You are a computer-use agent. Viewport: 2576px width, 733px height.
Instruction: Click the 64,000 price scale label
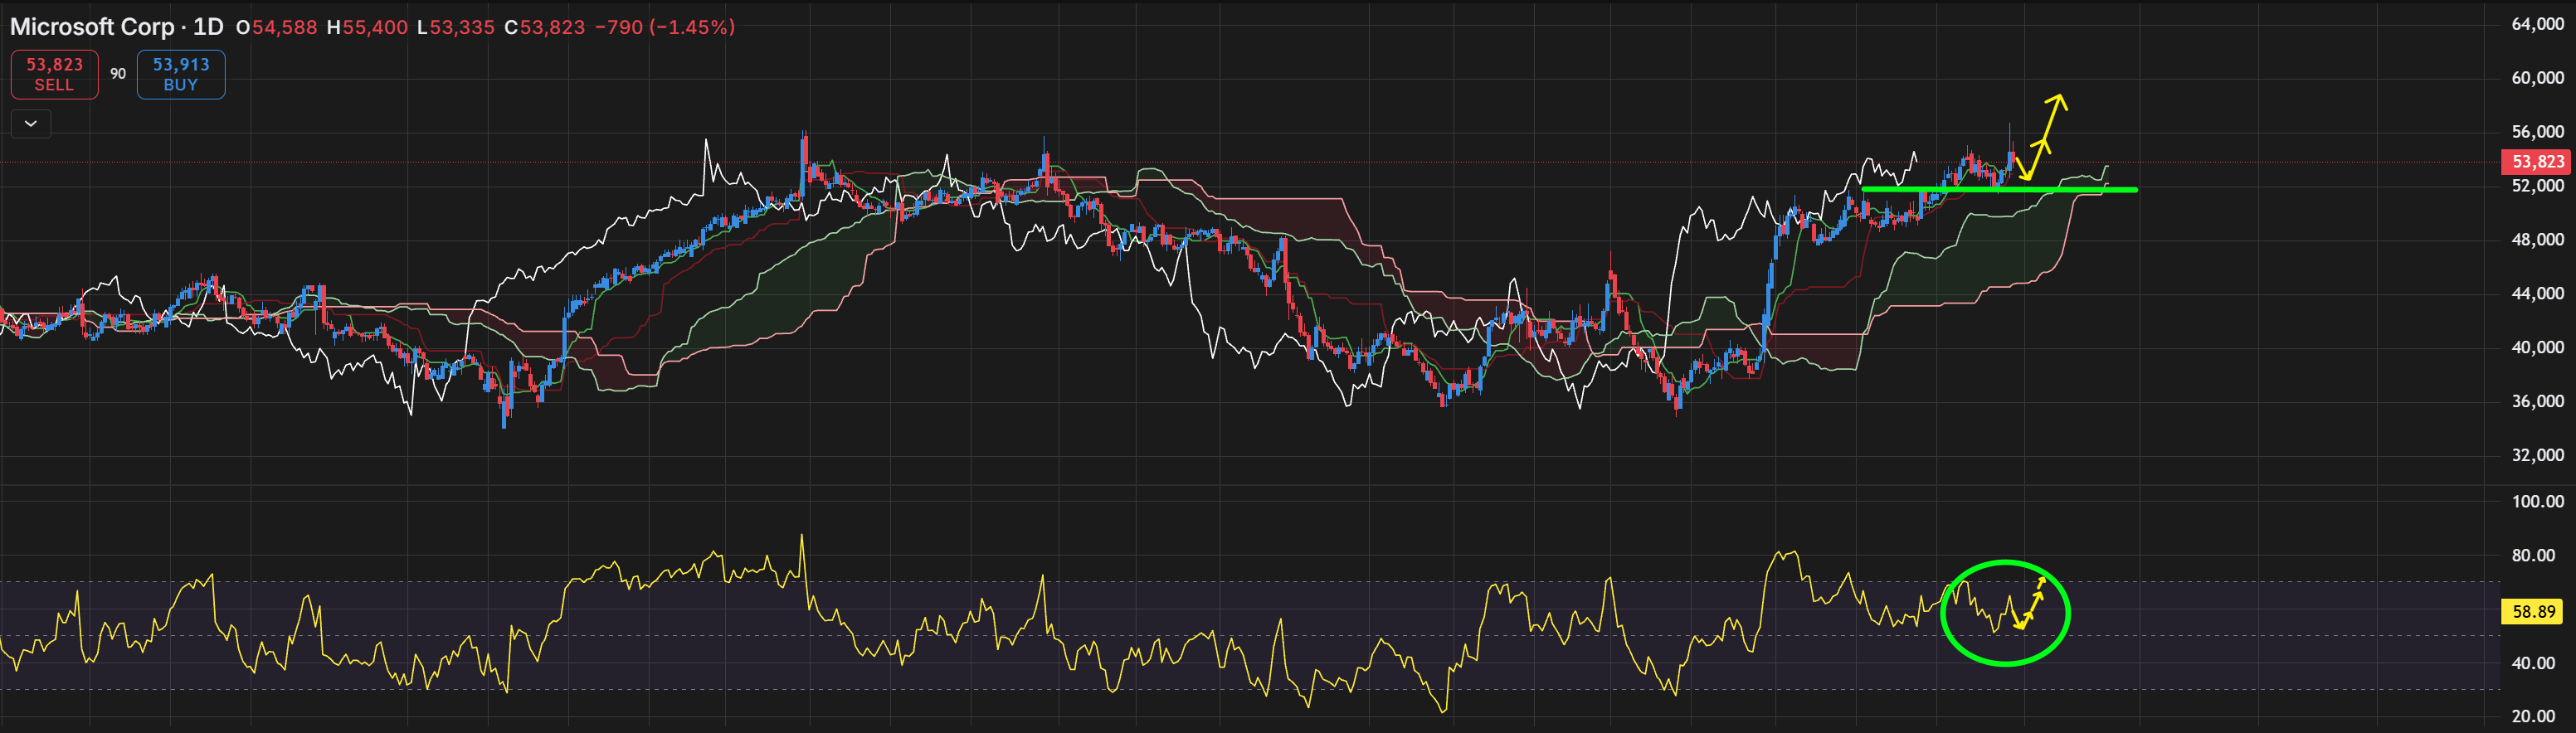coord(2537,24)
